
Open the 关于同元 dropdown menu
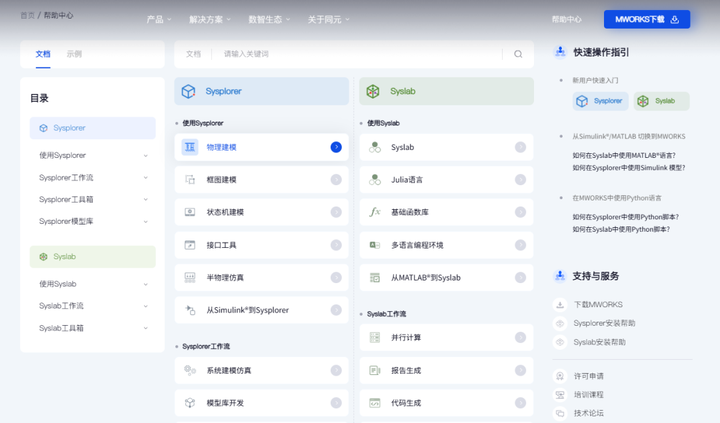click(x=328, y=19)
